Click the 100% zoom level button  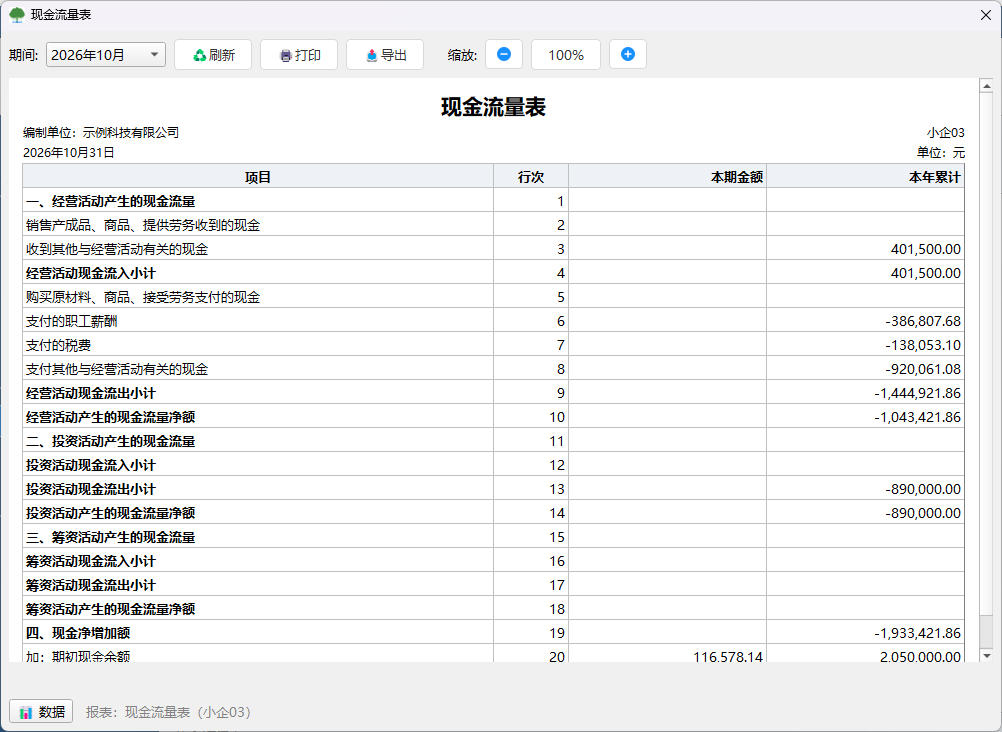click(x=566, y=55)
